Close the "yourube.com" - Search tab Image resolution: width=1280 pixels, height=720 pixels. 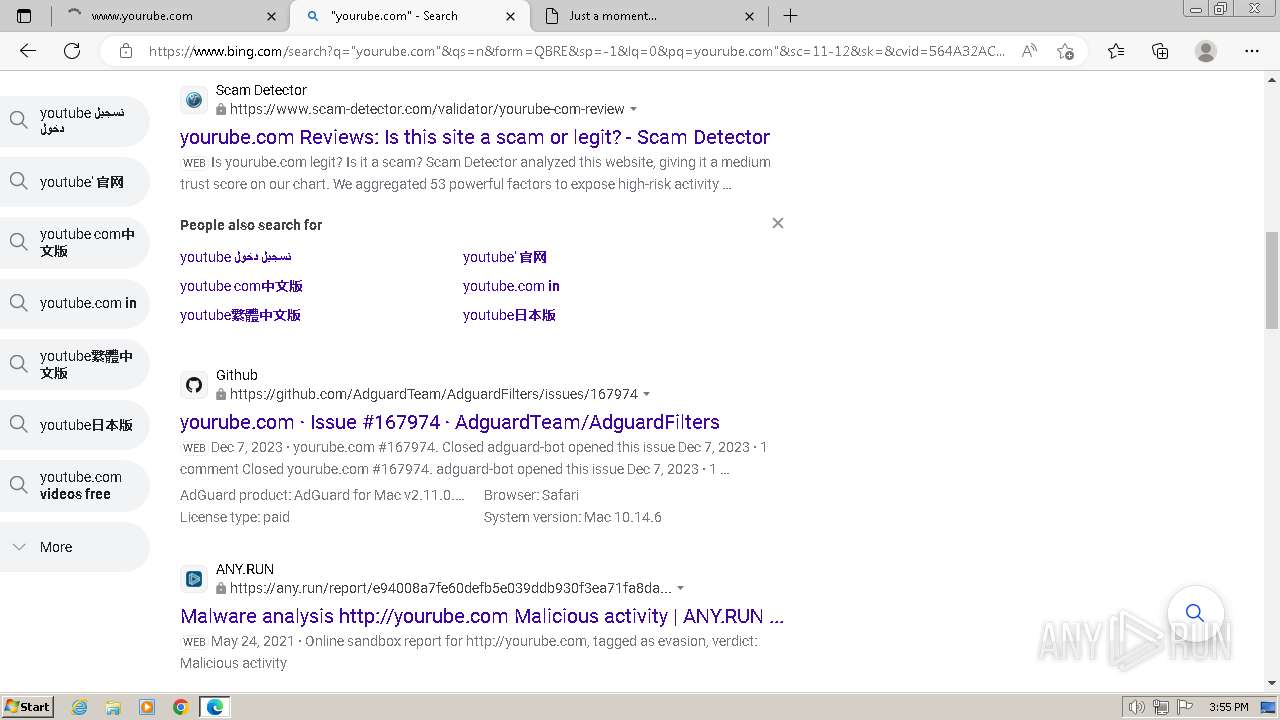[x=511, y=16]
